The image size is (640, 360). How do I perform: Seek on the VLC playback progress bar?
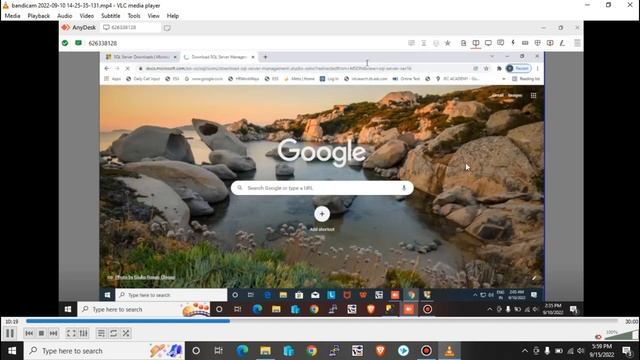323,321
